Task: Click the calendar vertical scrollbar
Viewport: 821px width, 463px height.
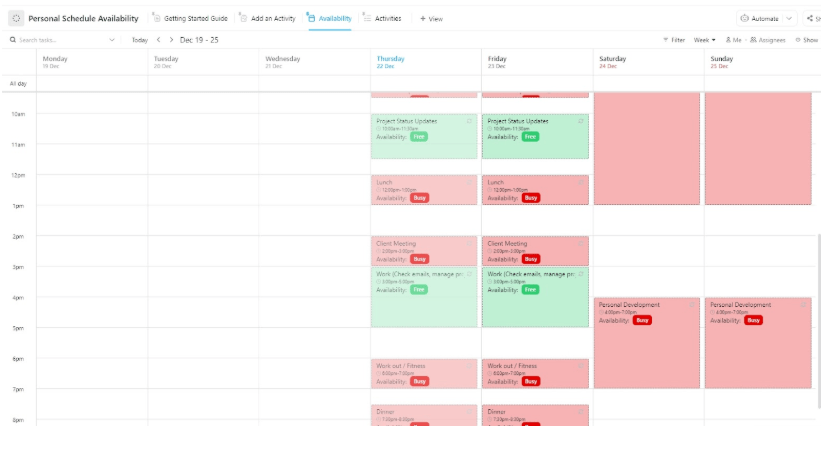Action: [818, 321]
